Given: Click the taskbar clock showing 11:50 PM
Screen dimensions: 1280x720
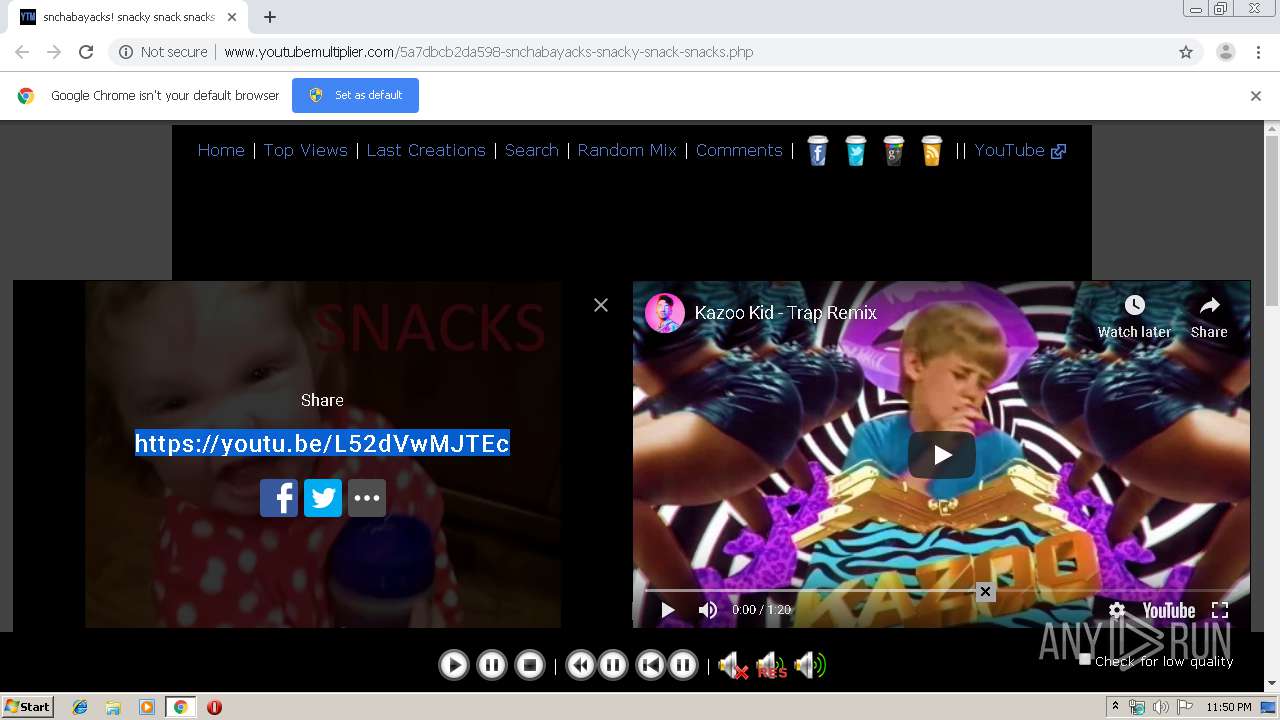Looking at the screenshot, I should pyautogui.click(x=1228, y=707).
